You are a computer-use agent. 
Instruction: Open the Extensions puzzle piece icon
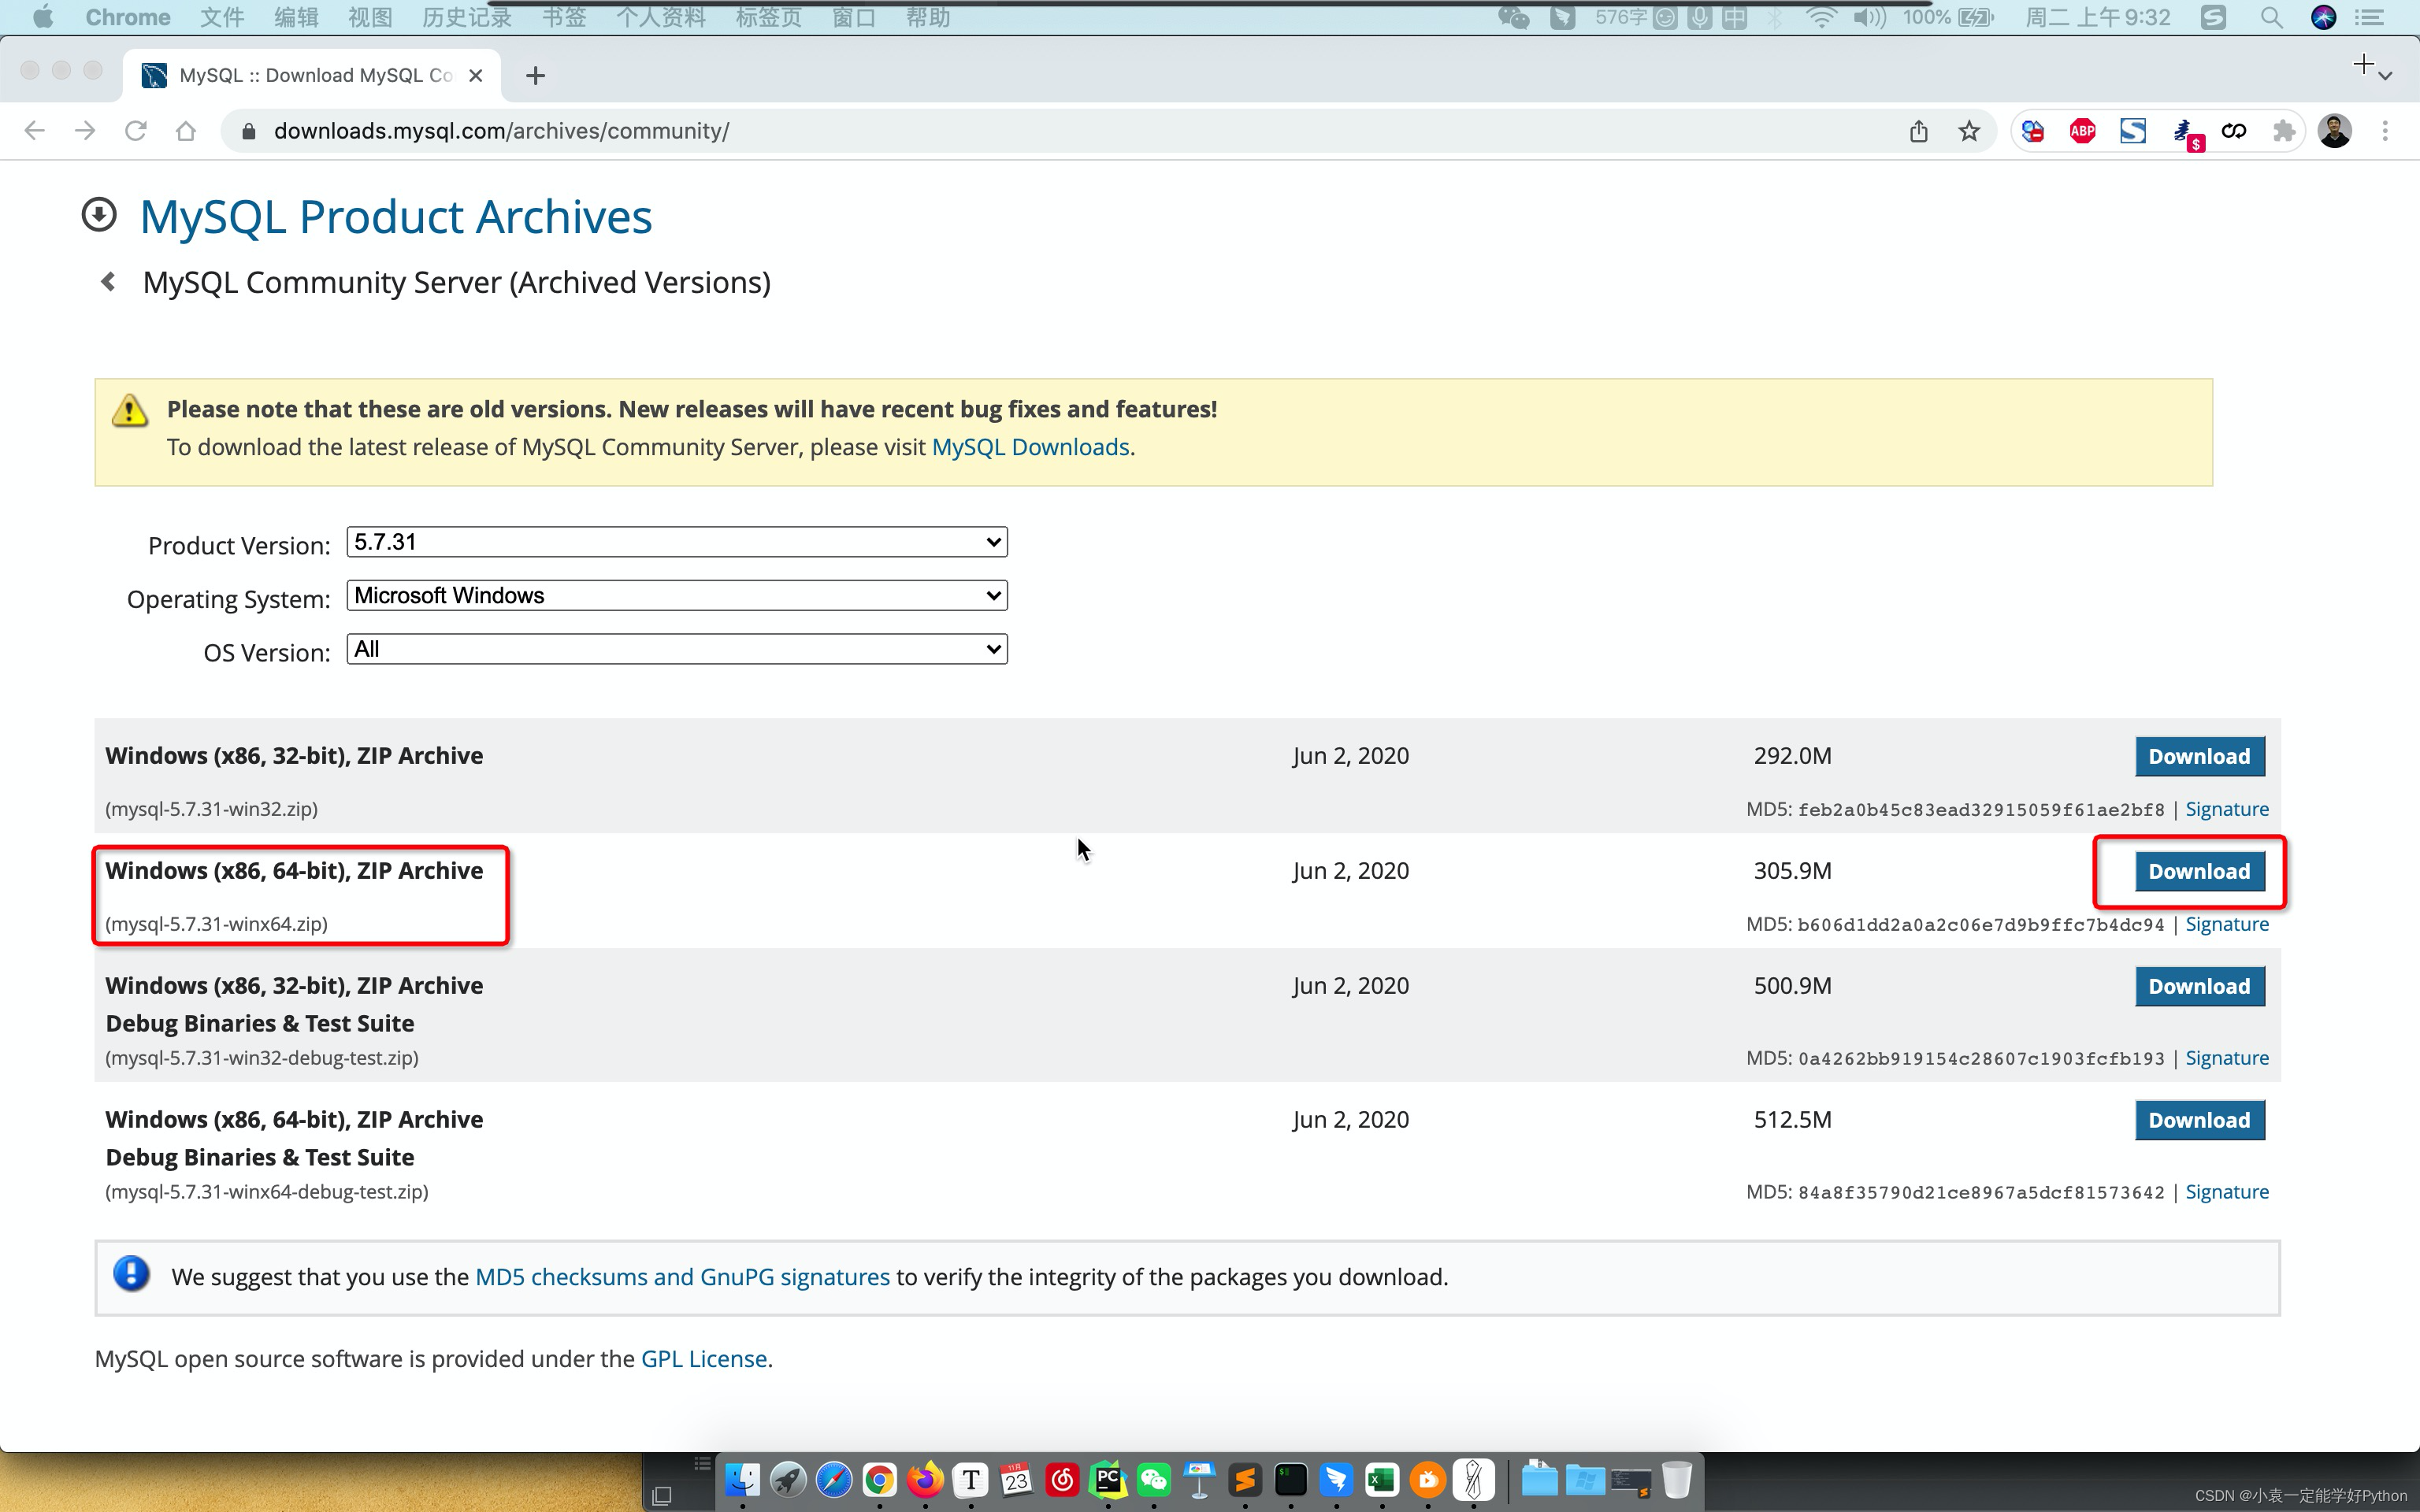pos(2283,131)
